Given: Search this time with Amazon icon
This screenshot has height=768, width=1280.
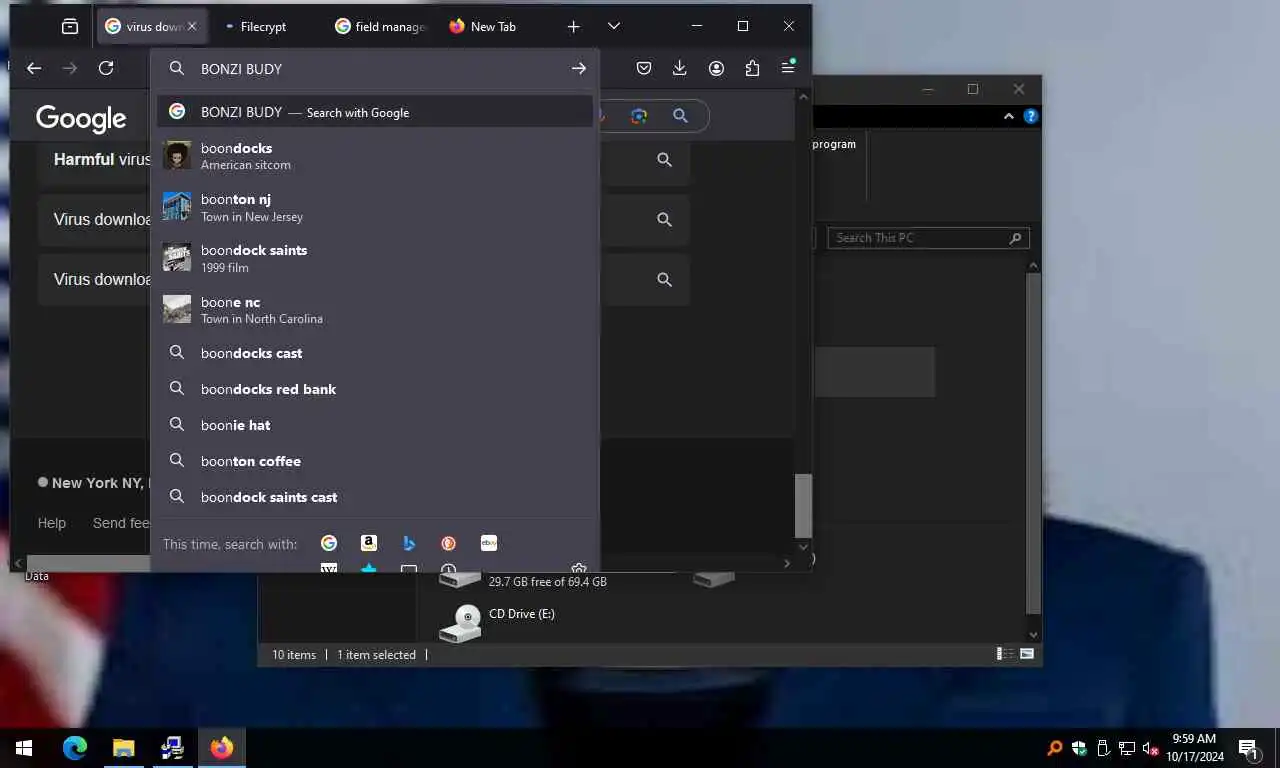Looking at the screenshot, I should tap(369, 543).
